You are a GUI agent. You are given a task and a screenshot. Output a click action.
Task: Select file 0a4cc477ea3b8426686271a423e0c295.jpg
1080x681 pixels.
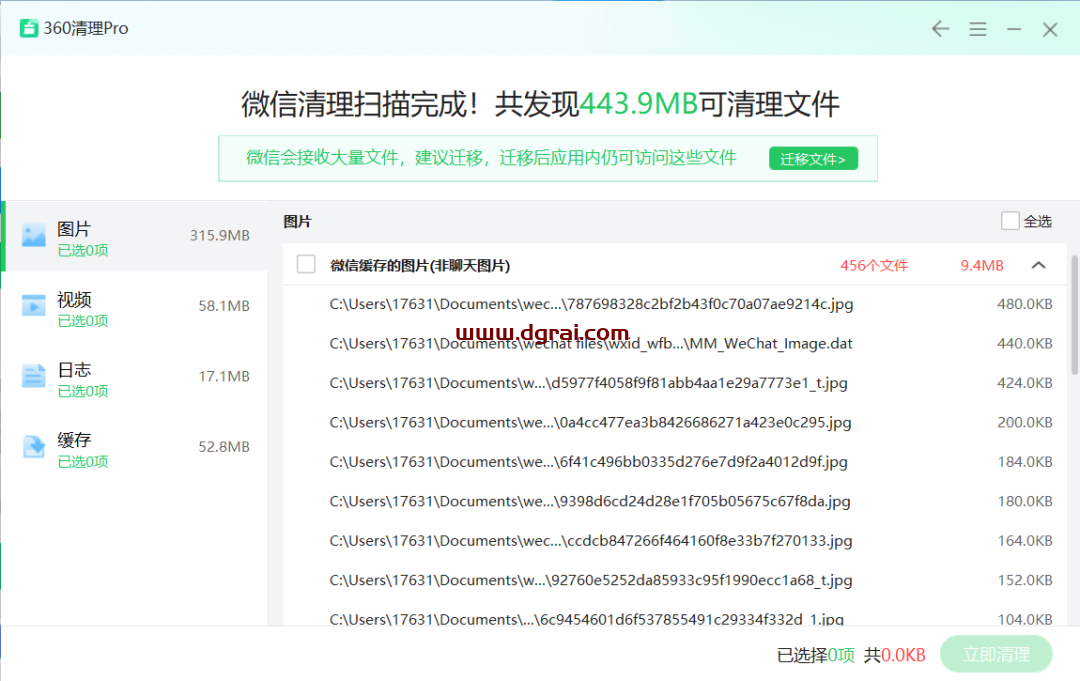tap(675, 422)
